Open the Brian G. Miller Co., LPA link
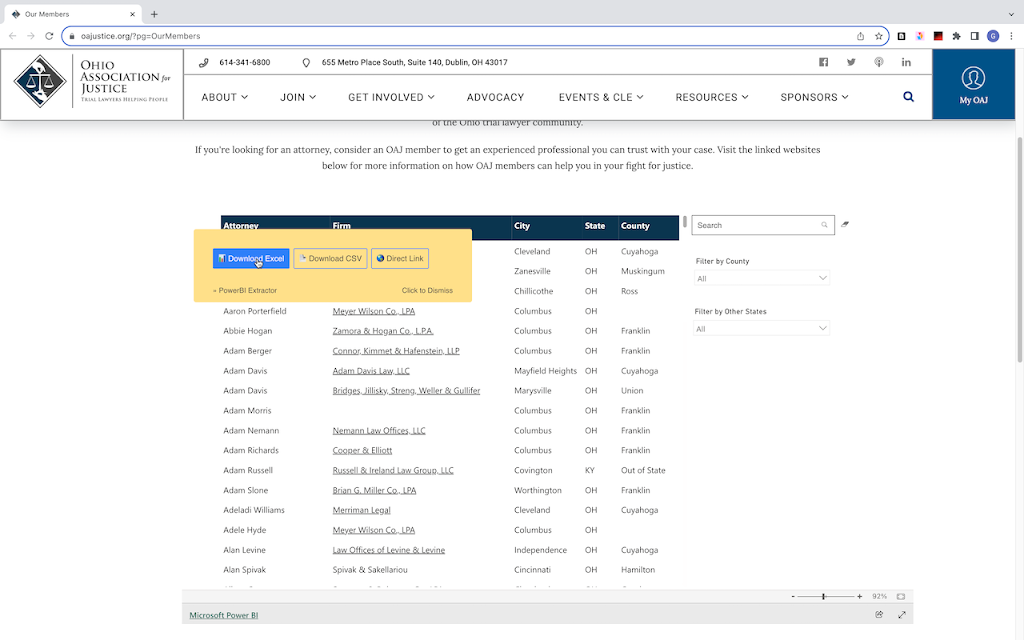The height and width of the screenshot is (640, 1024). (374, 490)
